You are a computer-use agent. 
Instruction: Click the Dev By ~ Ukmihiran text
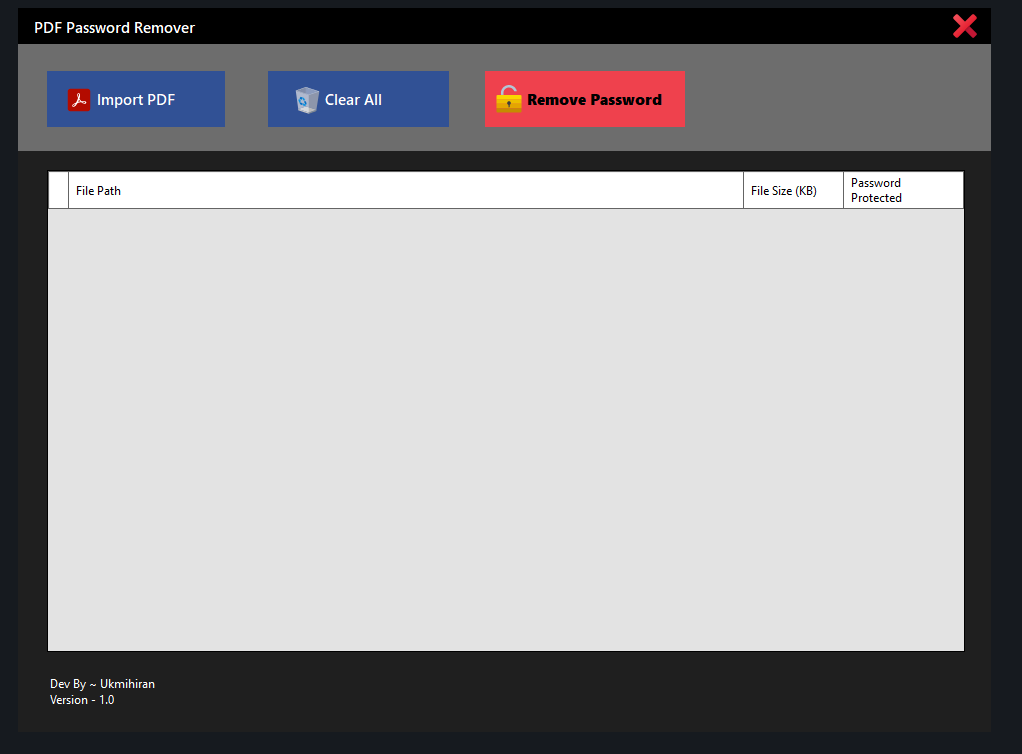pos(102,684)
